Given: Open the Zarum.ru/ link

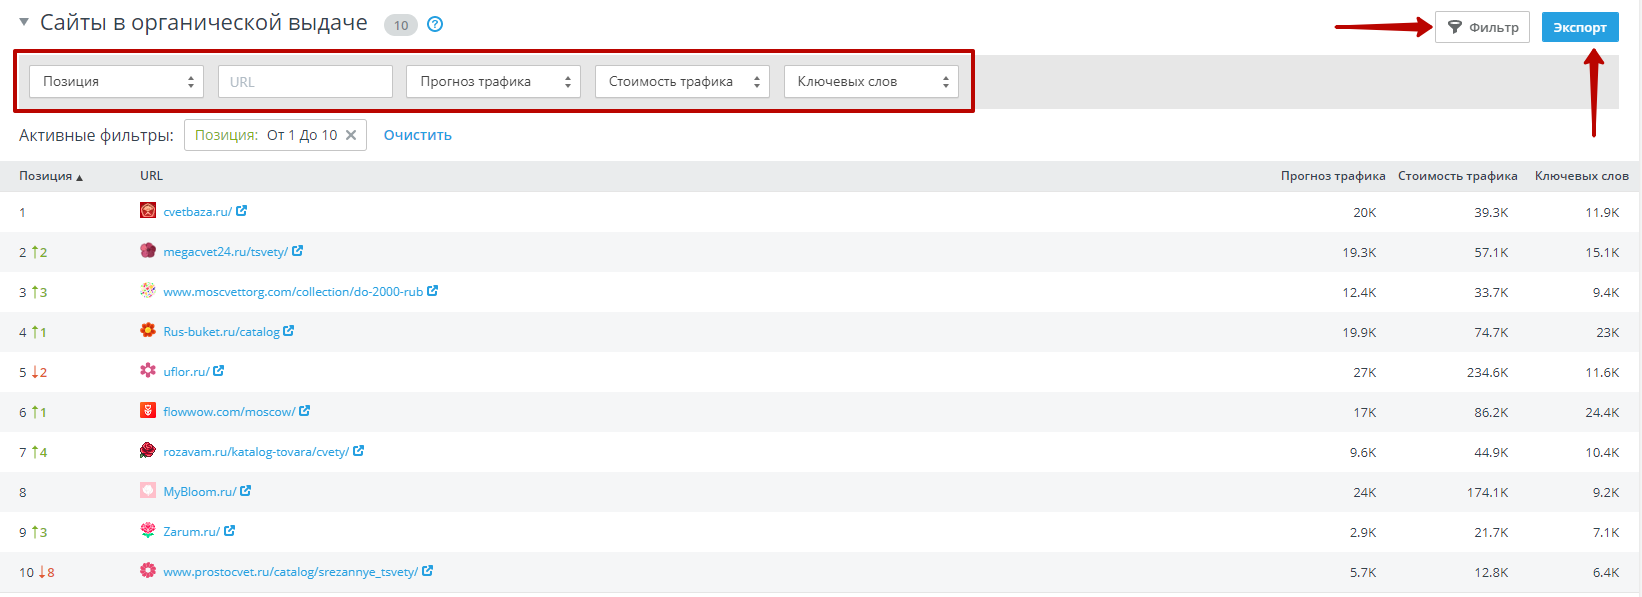Looking at the screenshot, I should (192, 532).
